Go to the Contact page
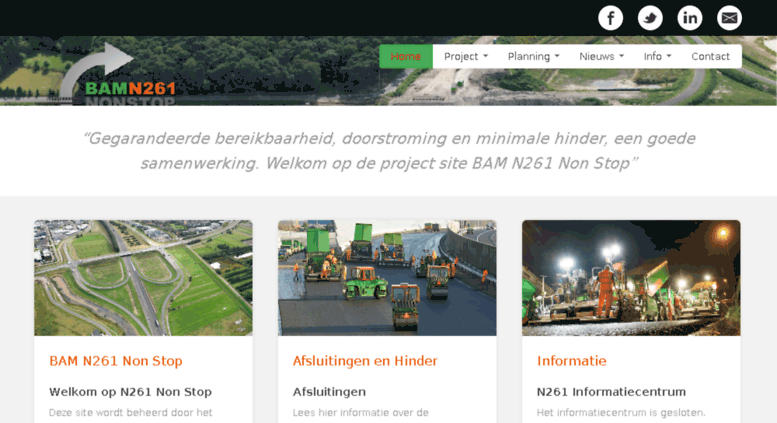Screen dimensions: 777x423 click(711, 56)
